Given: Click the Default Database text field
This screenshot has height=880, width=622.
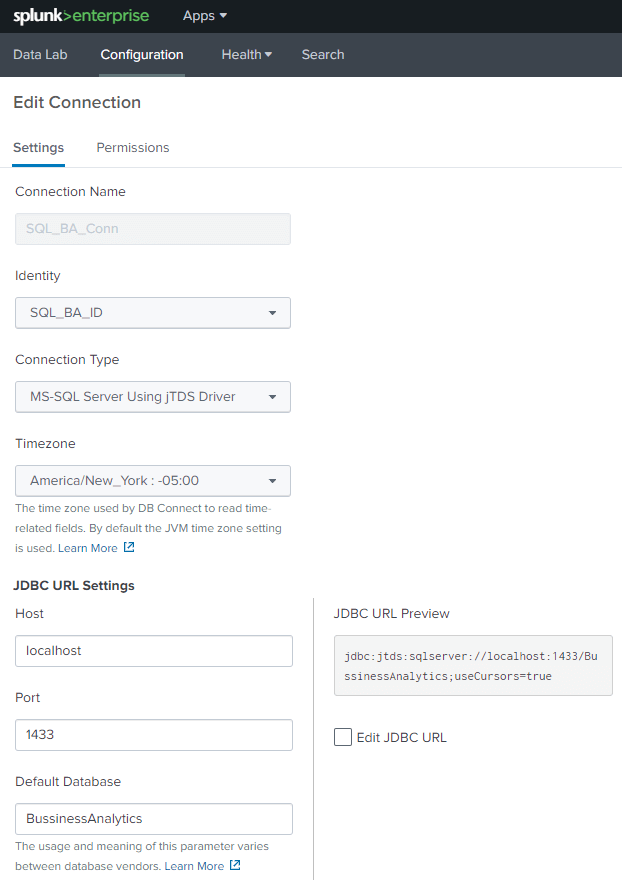Looking at the screenshot, I should point(153,818).
